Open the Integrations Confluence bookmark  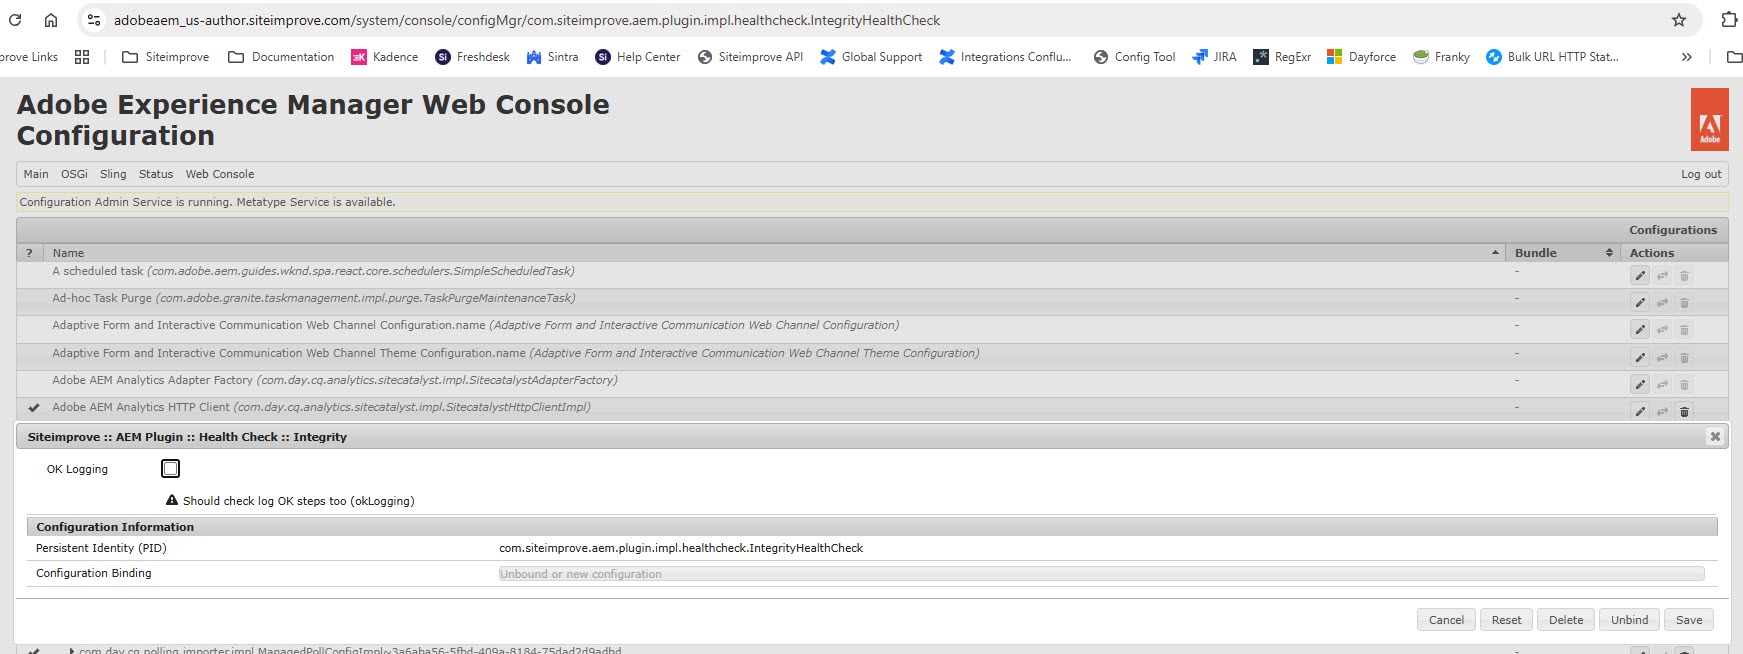[1005, 57]
